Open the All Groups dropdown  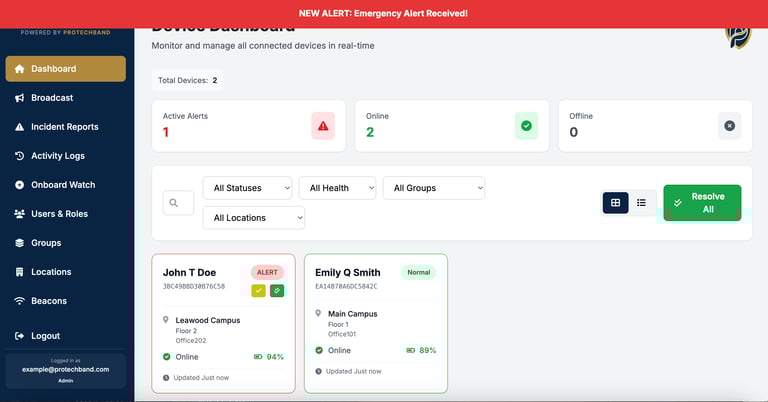[x=434, y=188]
